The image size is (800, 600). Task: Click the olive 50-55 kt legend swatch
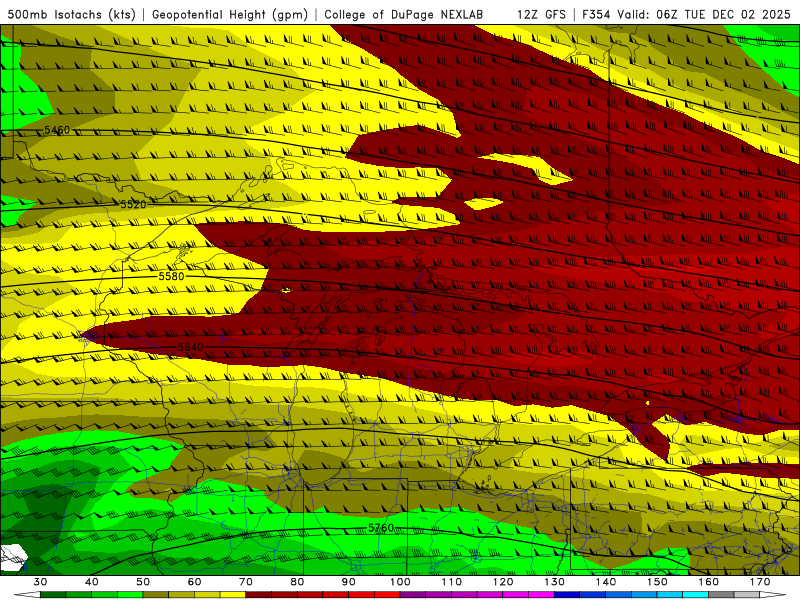point(156,595)
